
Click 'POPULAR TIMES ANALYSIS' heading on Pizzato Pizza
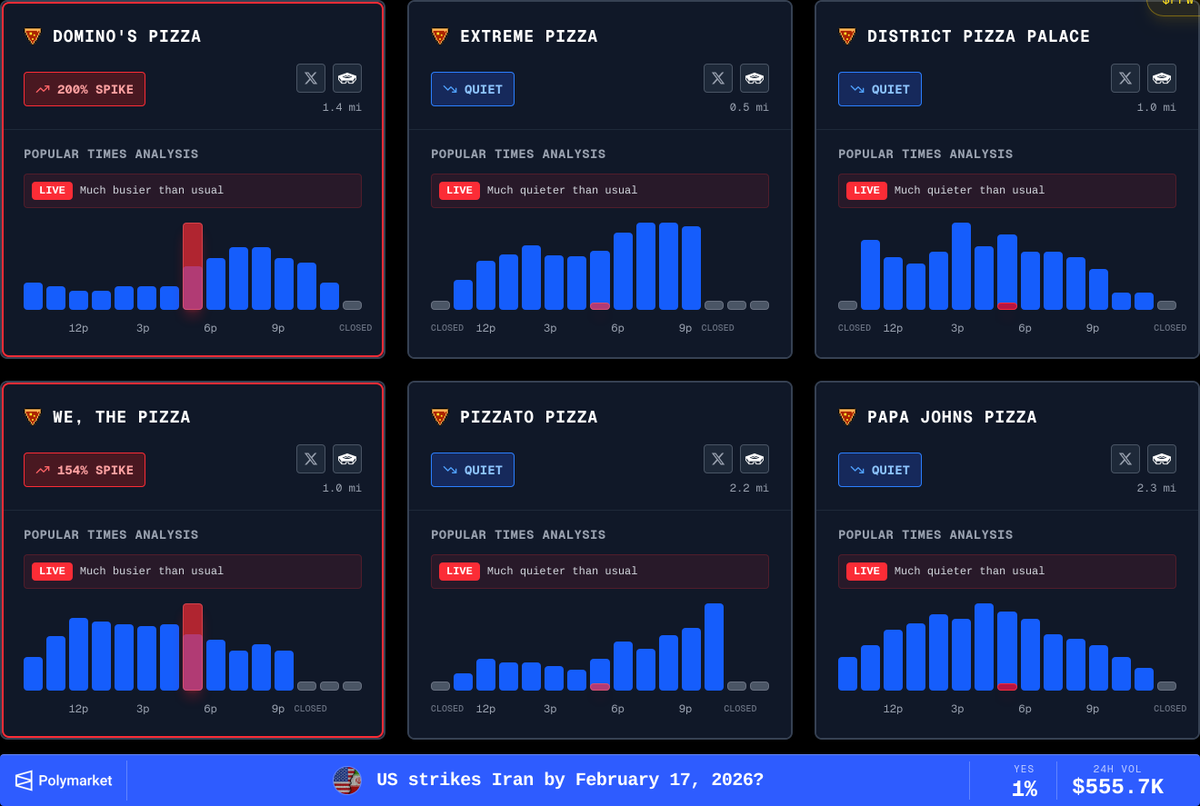click(518, 535)
